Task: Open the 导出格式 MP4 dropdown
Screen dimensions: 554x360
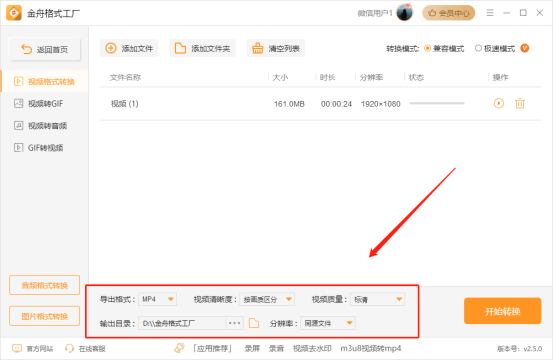Action: [x=157, y=299]
